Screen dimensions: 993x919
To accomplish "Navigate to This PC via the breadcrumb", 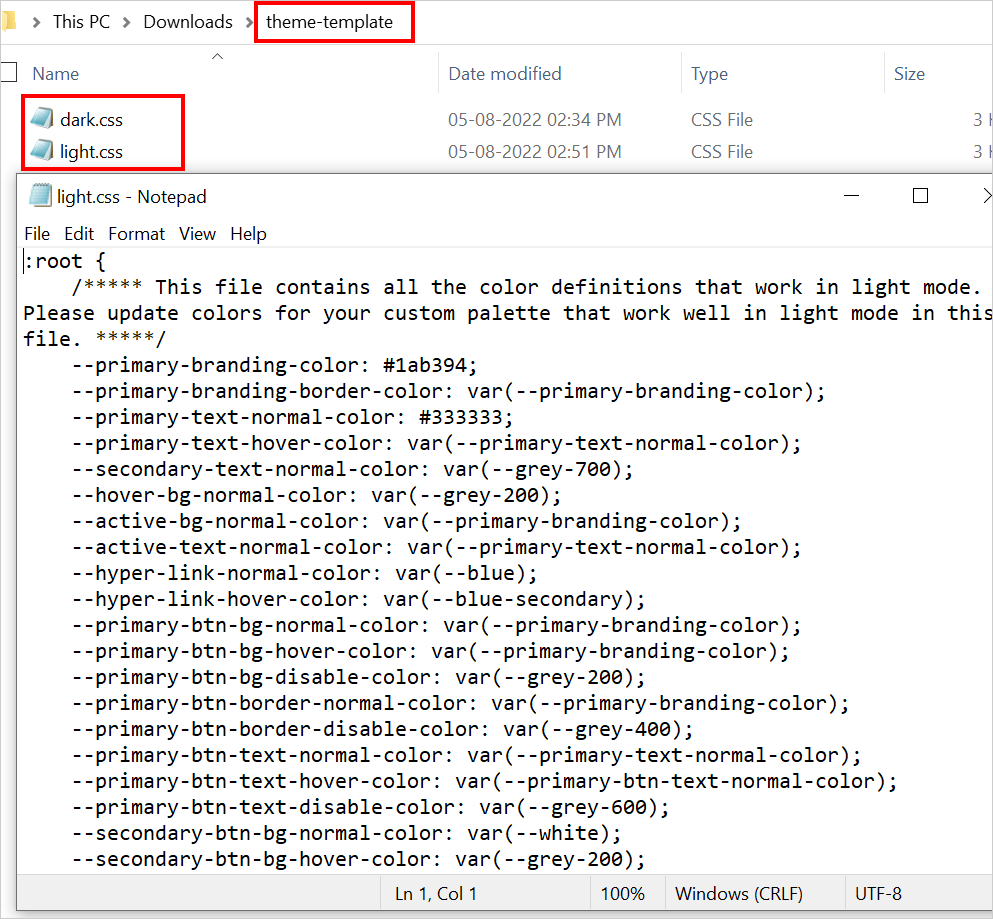I will coord(81,20).
